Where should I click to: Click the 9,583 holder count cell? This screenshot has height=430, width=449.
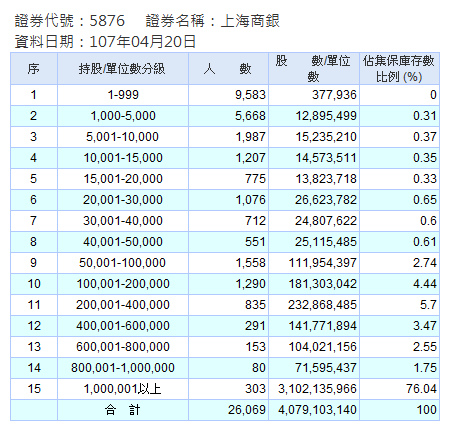point(228,95)
